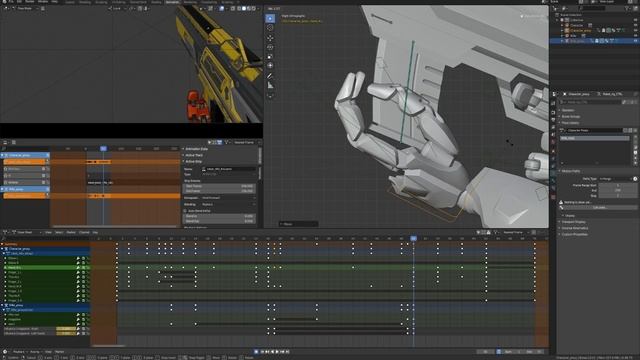Expand Viewport Display section
The width and height of the screenshot is (640, 360).
(x=573, y=222)
